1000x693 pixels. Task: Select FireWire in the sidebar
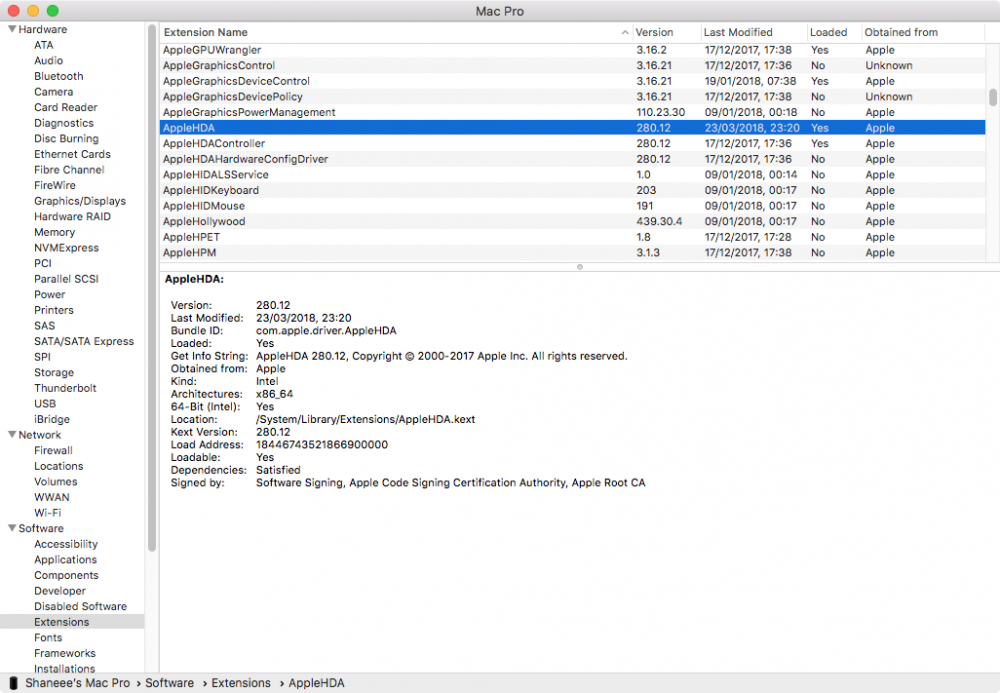pos(55,186)
